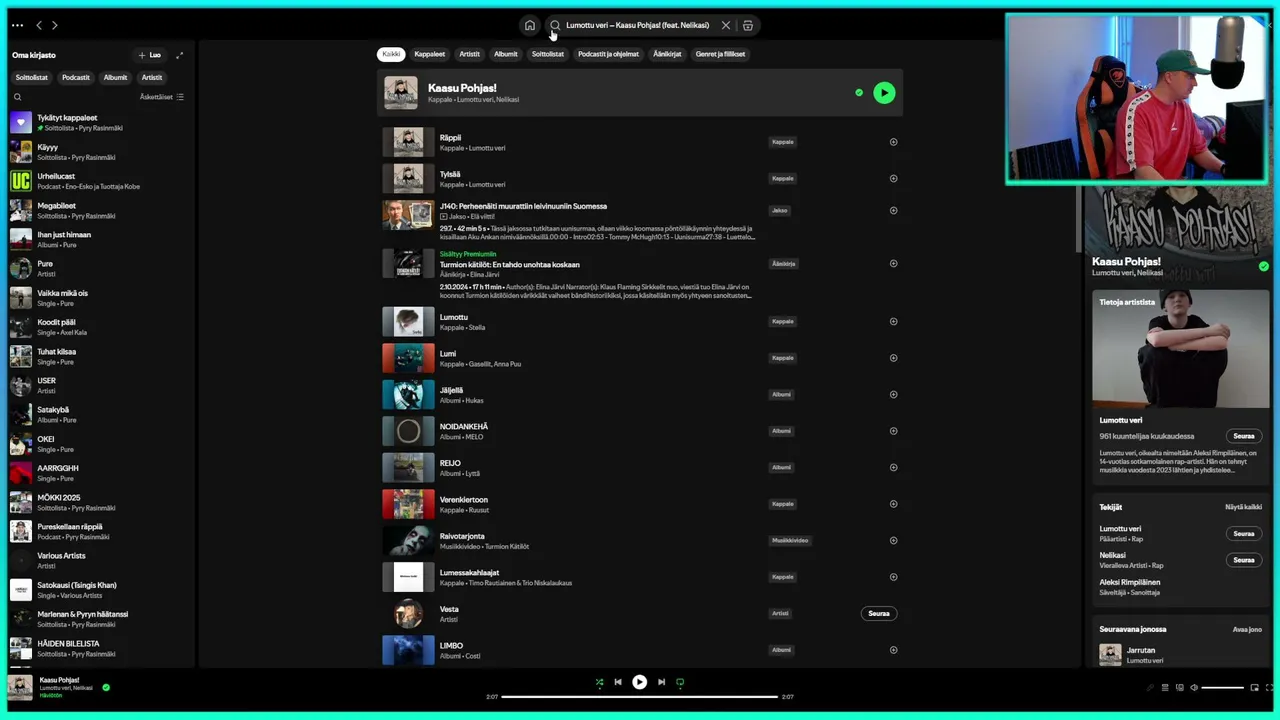Seek within the track progress bar
The width and height of the screenshot is (1280, 720).
point(640,696)
